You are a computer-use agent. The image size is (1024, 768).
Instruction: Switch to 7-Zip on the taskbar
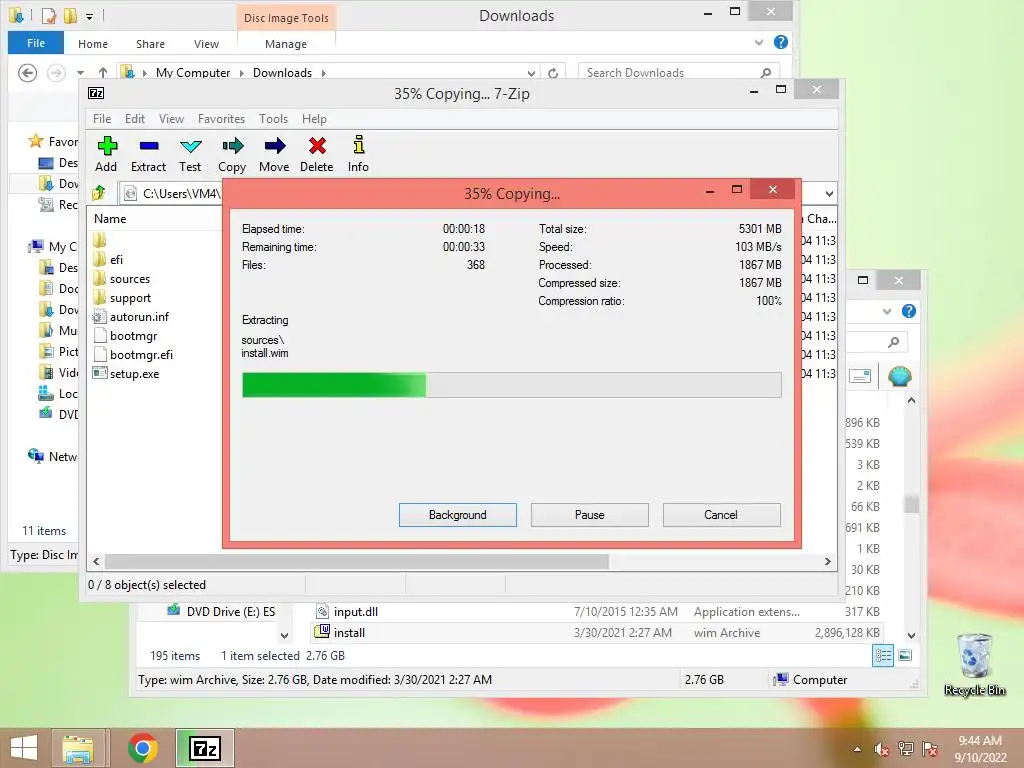[x=205, y=748]
